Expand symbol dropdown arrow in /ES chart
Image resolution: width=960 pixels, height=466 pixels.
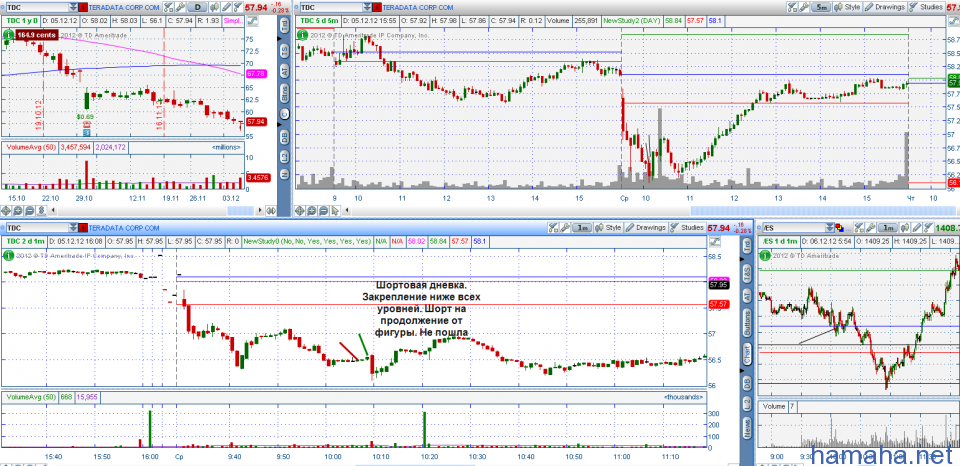[830, 228]
